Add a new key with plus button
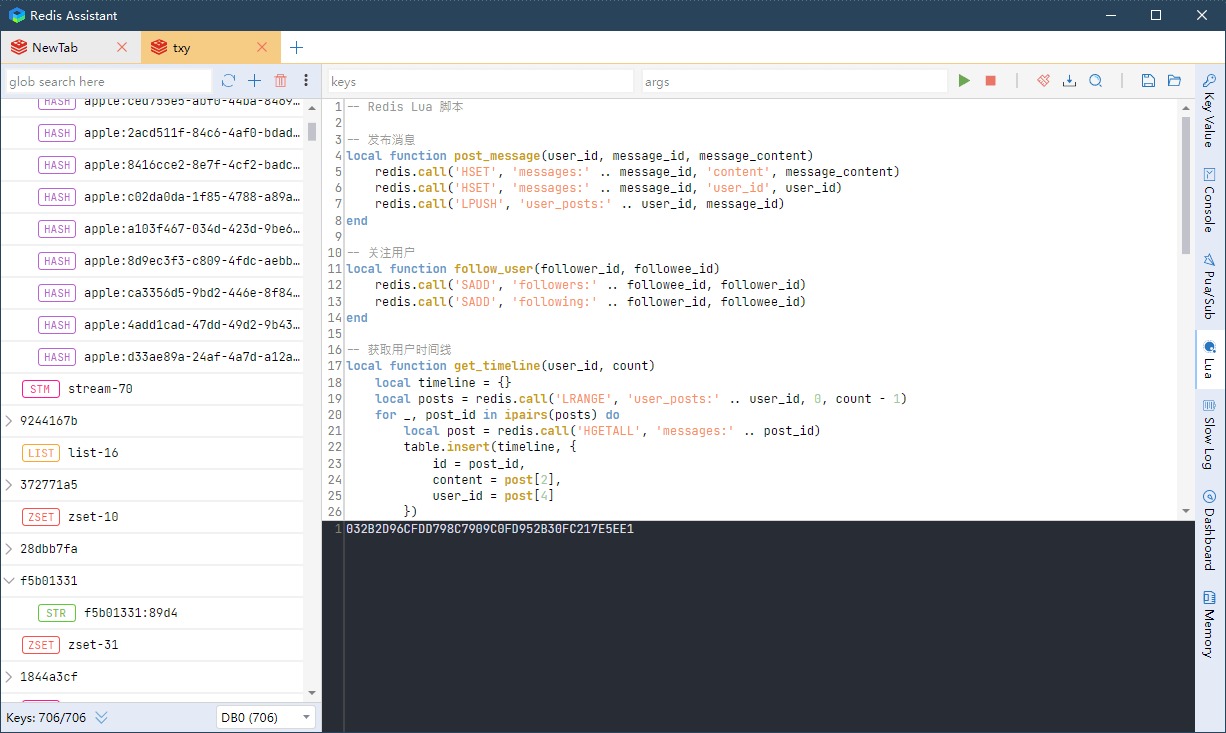Screen dimensions: 1226x733 click(253, 80)
